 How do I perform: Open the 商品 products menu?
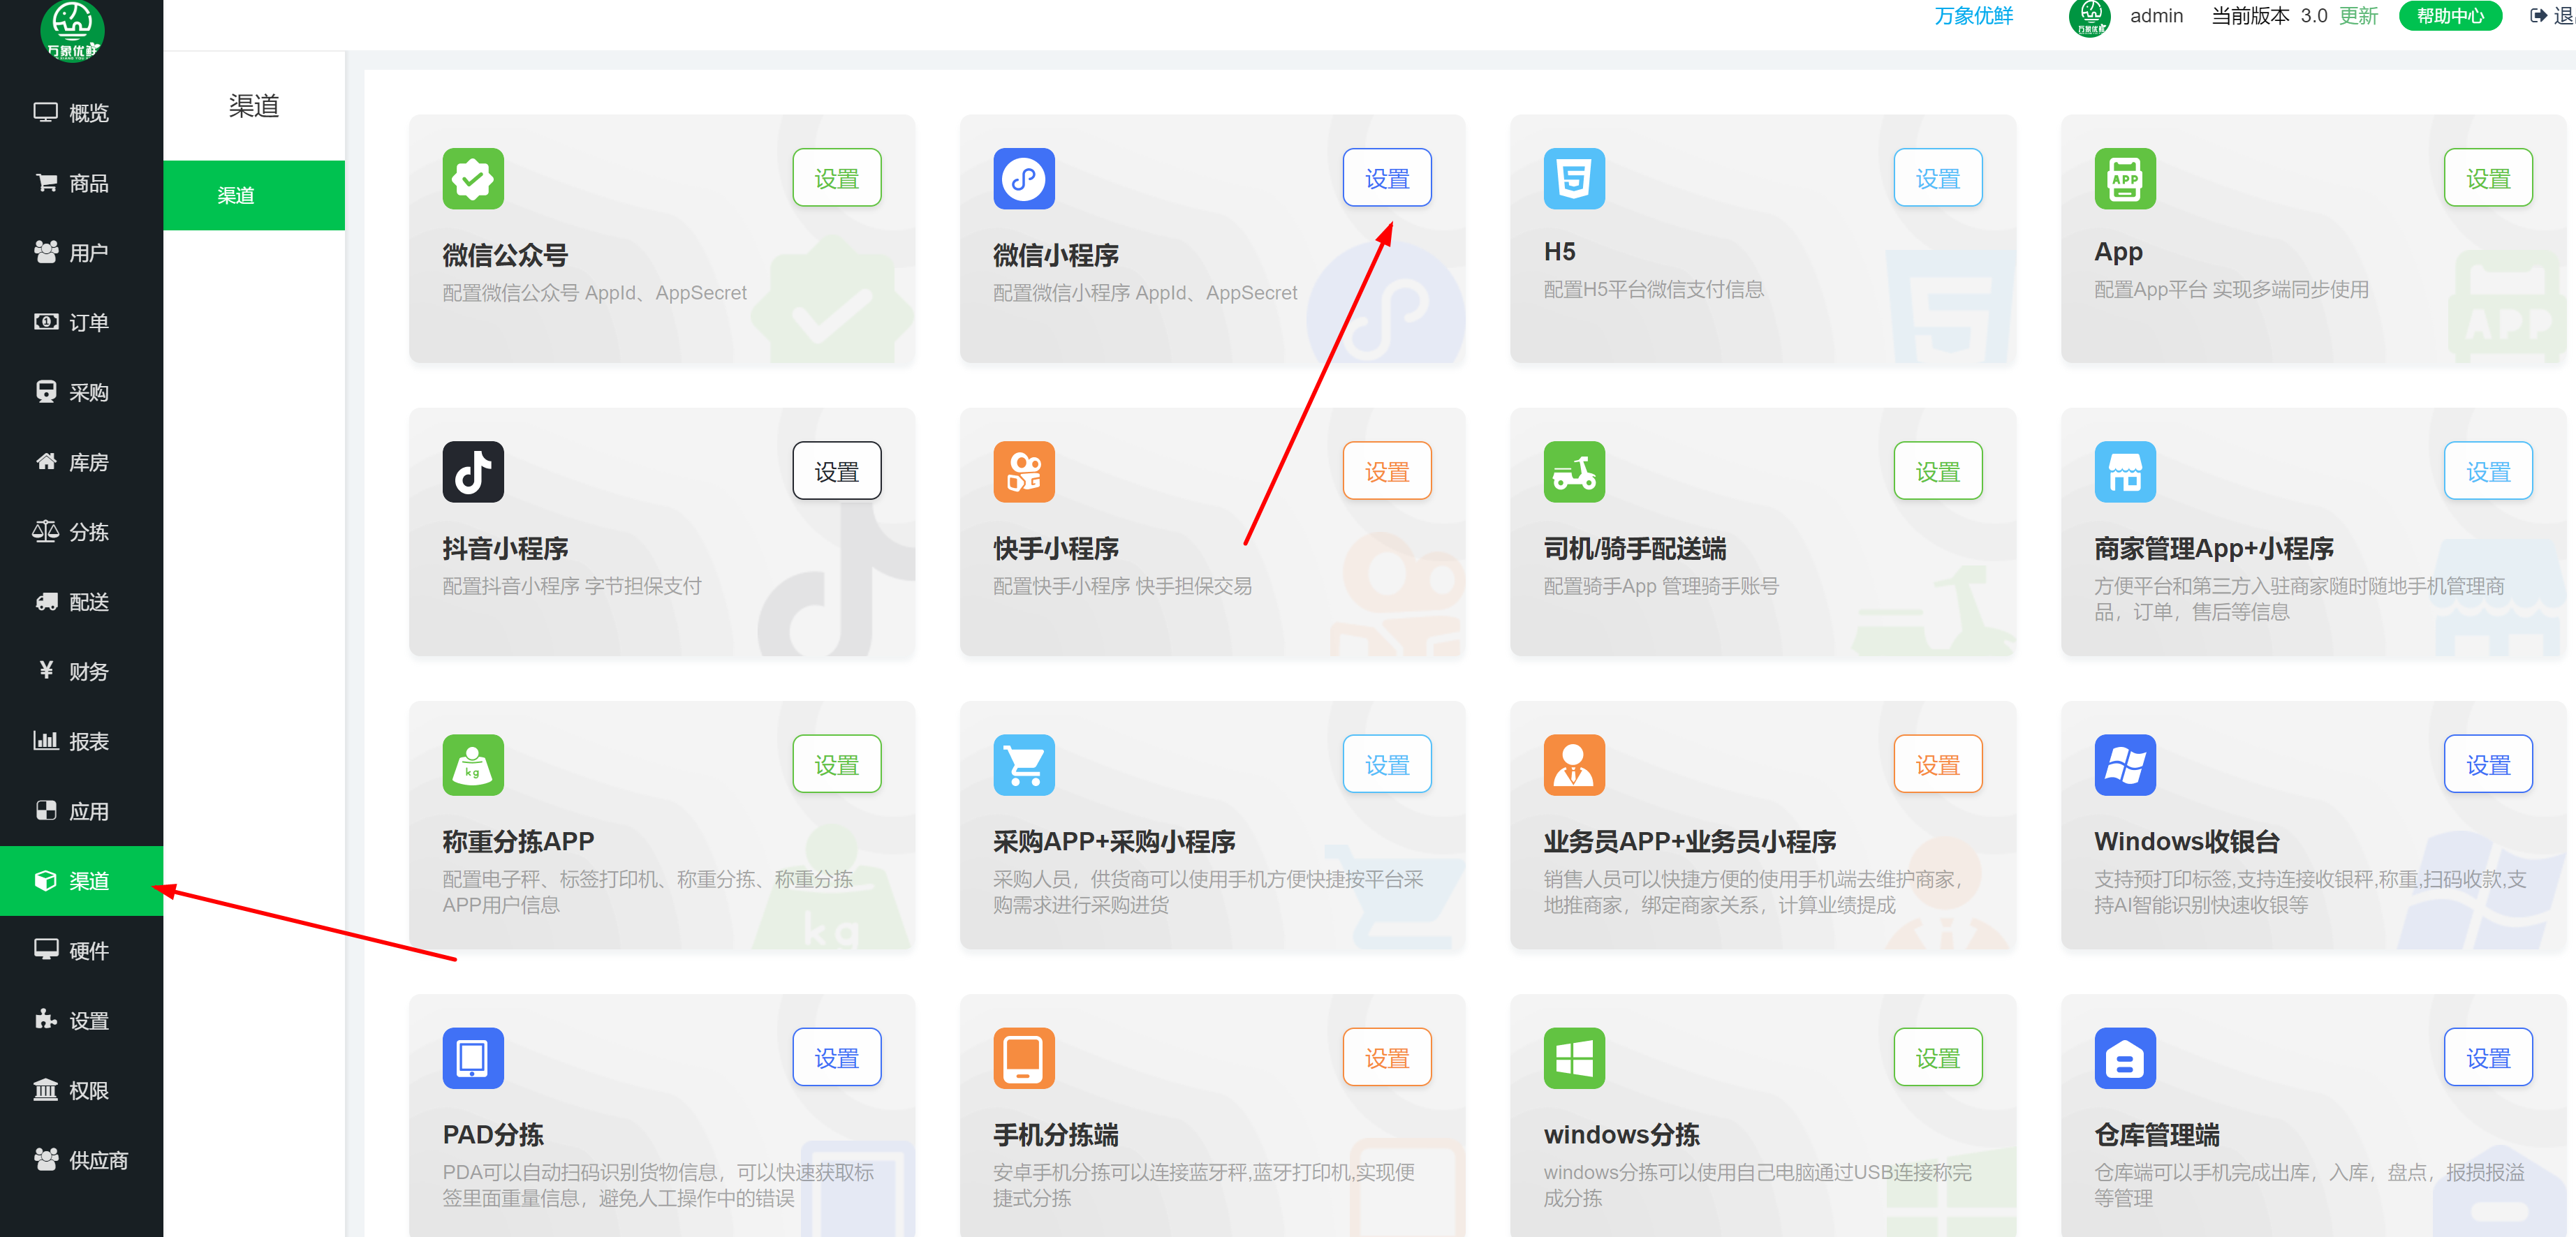[x=81, y=182]
